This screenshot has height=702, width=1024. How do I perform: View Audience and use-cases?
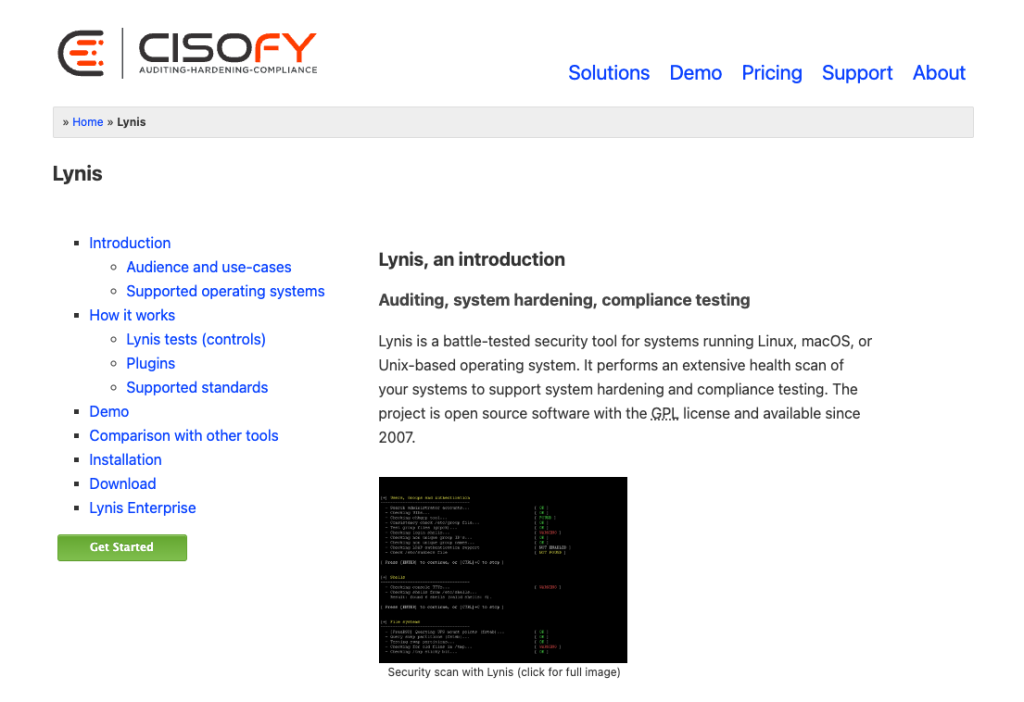(208, 267)
